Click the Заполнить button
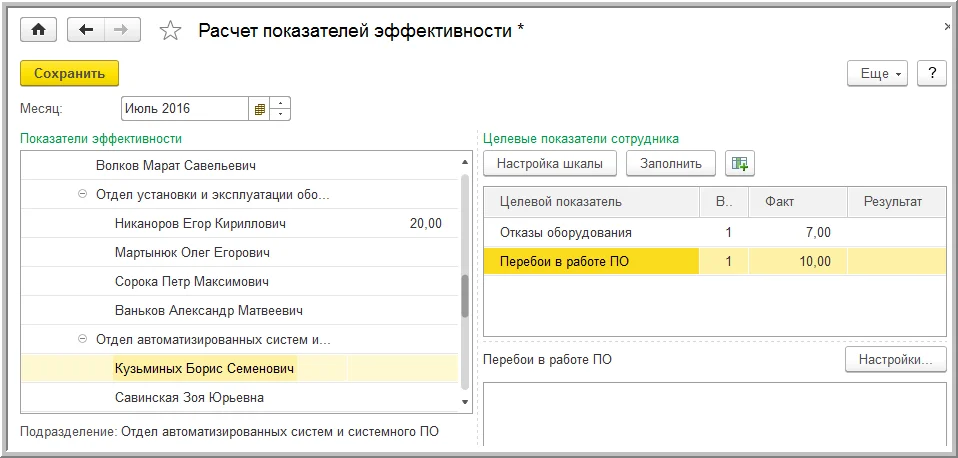Screen dimensions: 958x458 click(x=670, y=163)
